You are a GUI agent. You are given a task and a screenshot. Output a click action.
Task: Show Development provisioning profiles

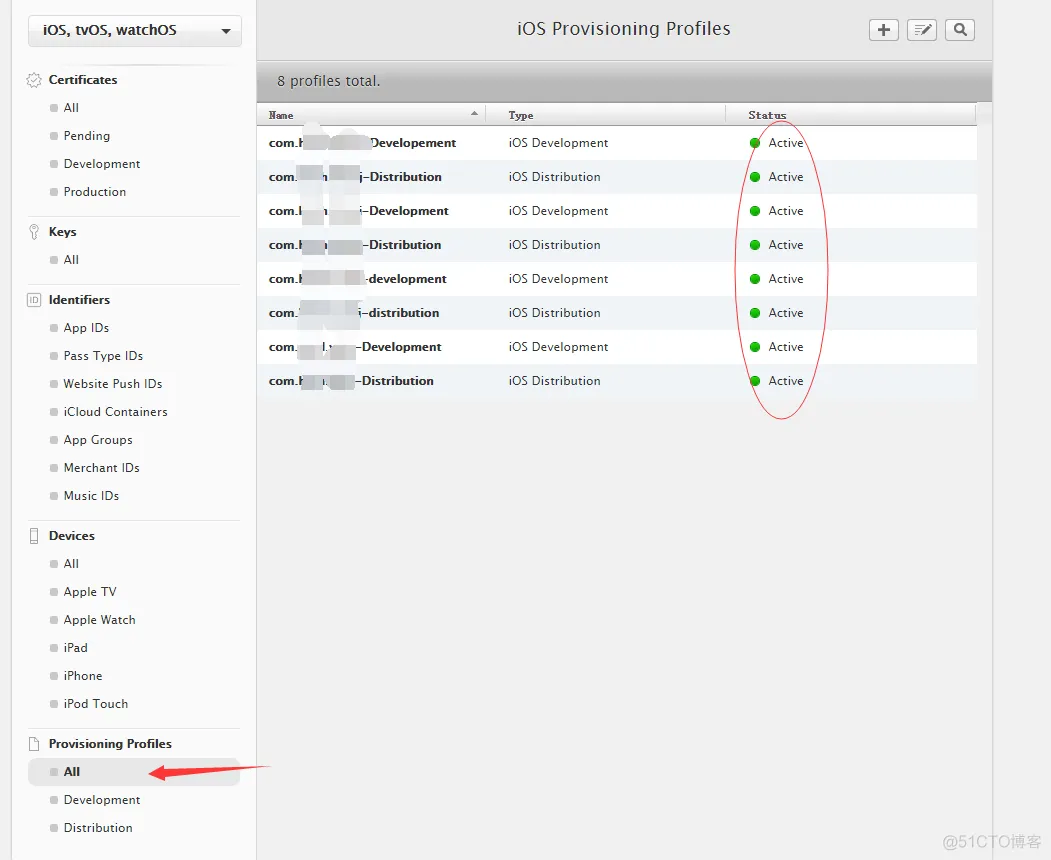(102, 800)
